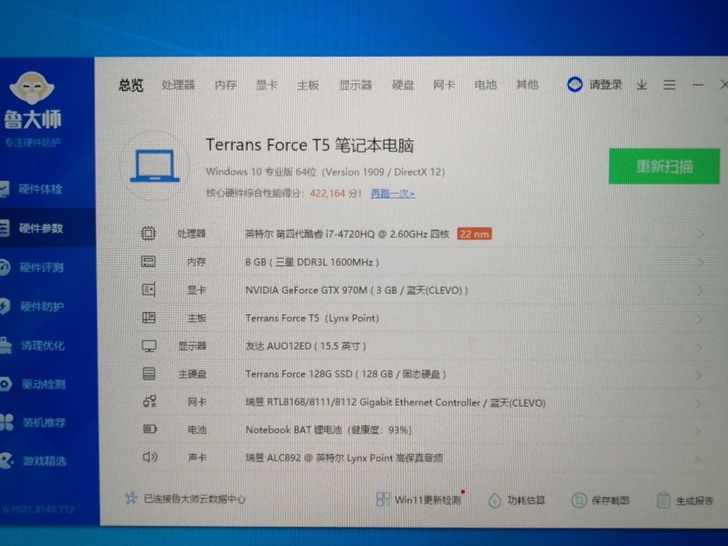Expand the 主硬盘 row chevron
728x546 pixels.
pos(699,376)
